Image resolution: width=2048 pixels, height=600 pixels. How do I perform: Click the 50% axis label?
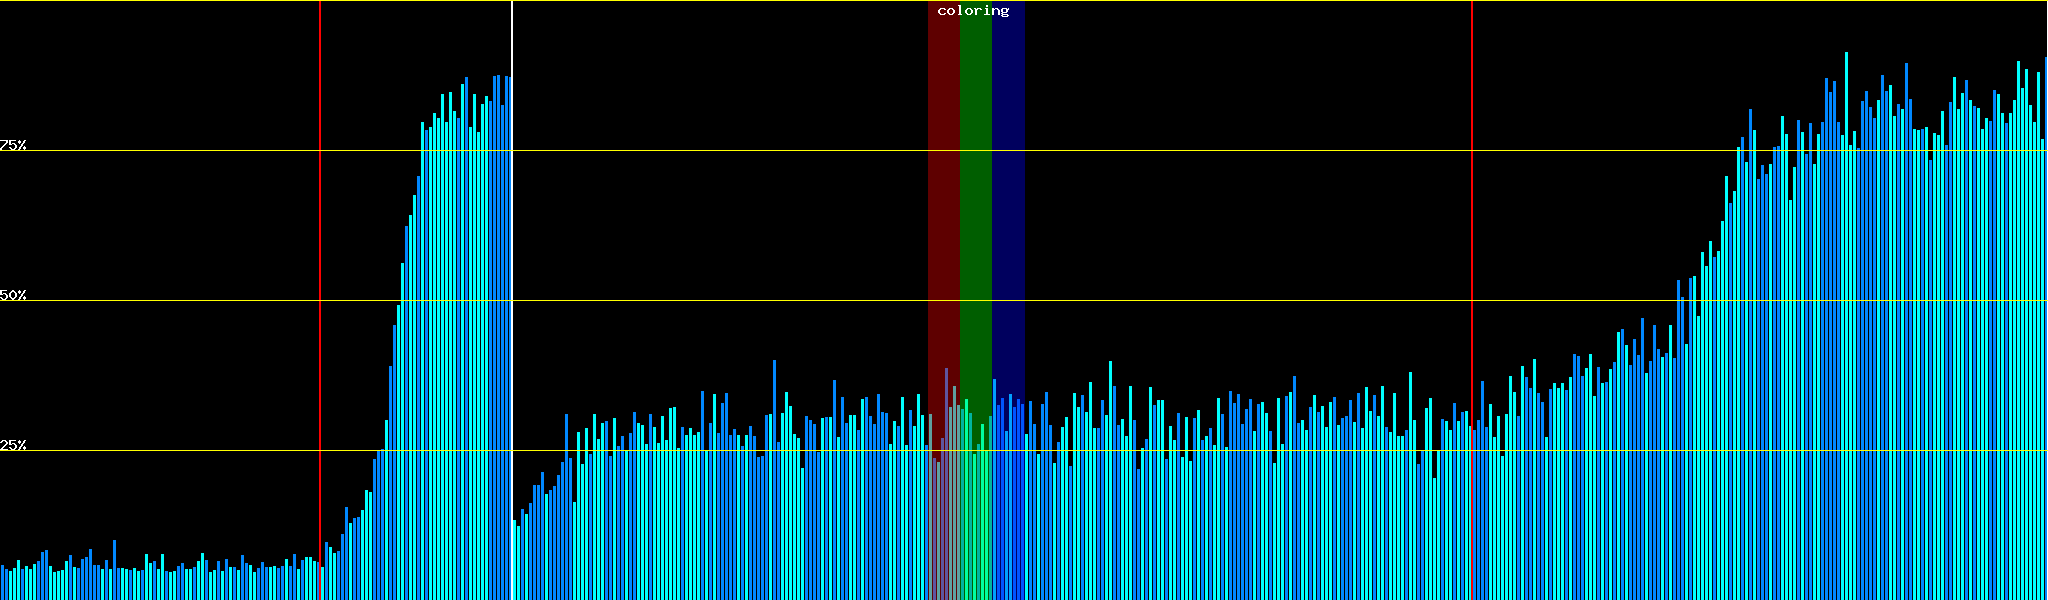[x=13, y=295]
